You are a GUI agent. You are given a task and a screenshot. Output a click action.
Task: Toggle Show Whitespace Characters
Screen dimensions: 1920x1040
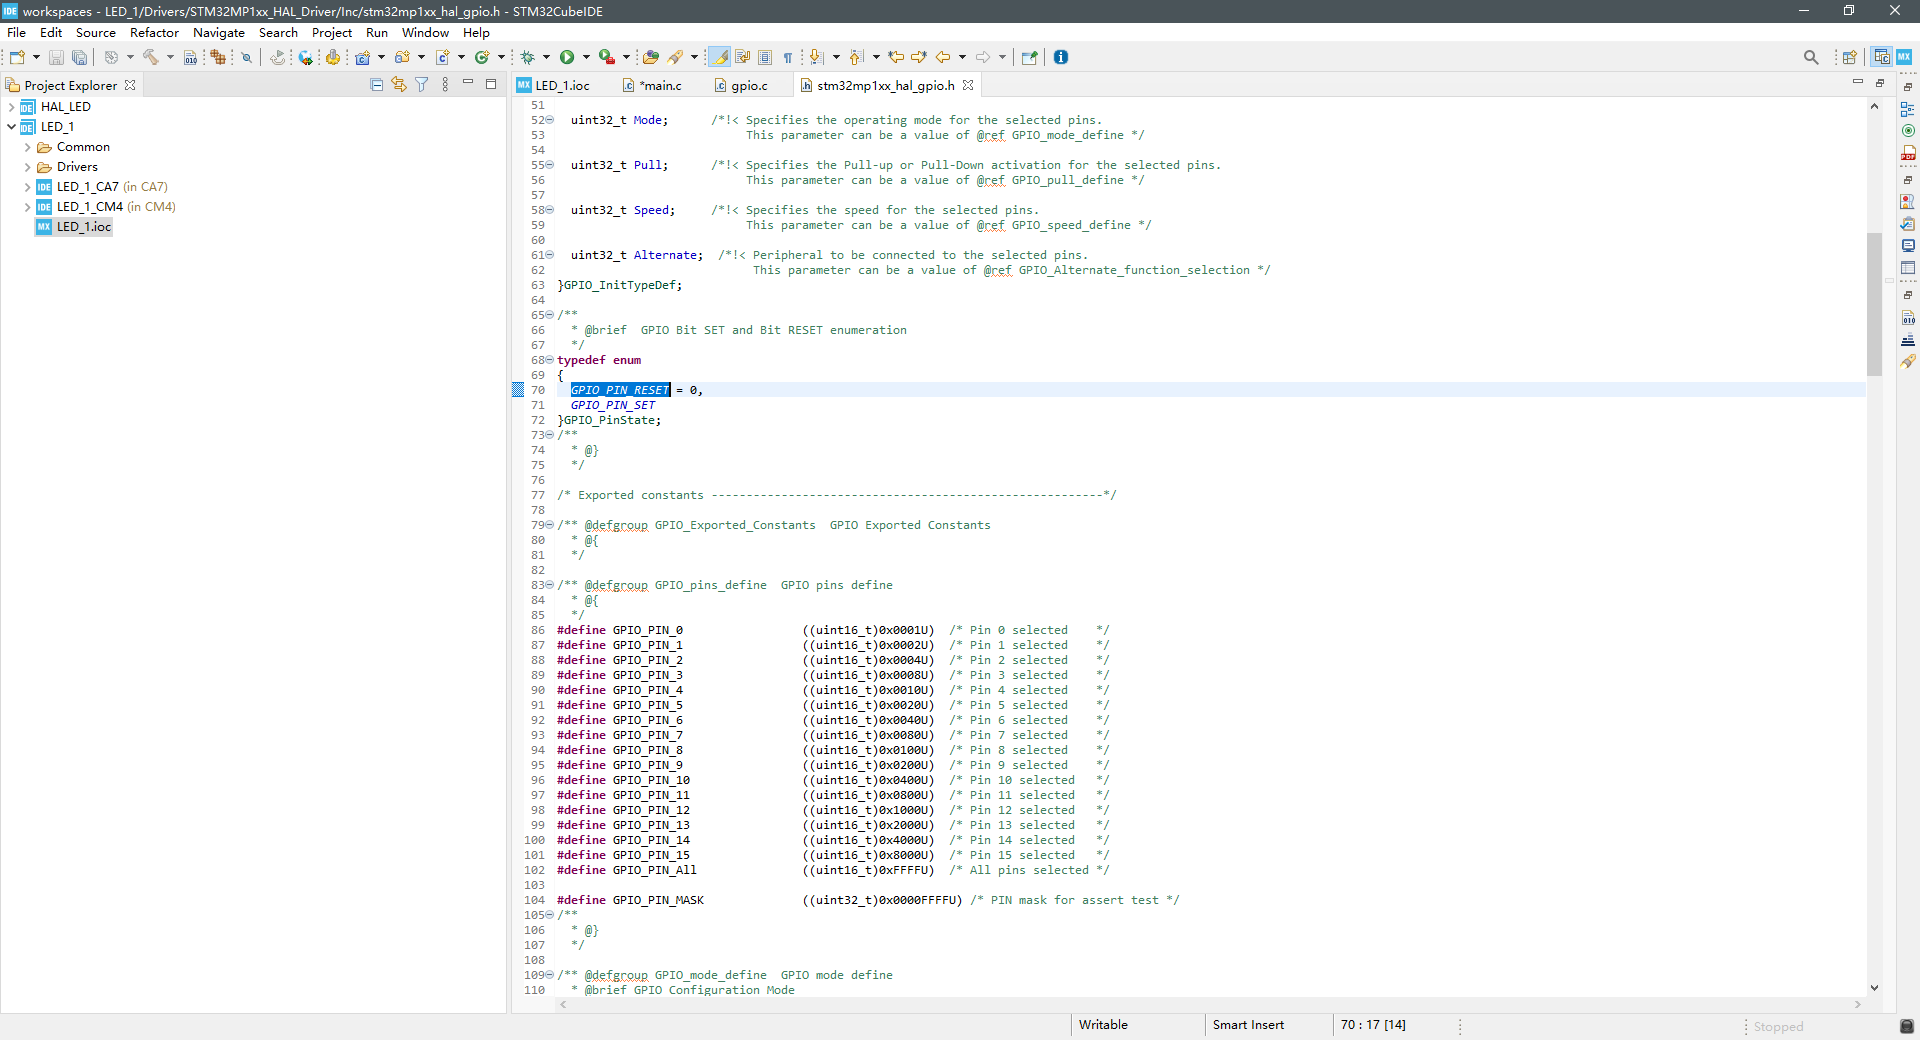(x=787, y=58)
